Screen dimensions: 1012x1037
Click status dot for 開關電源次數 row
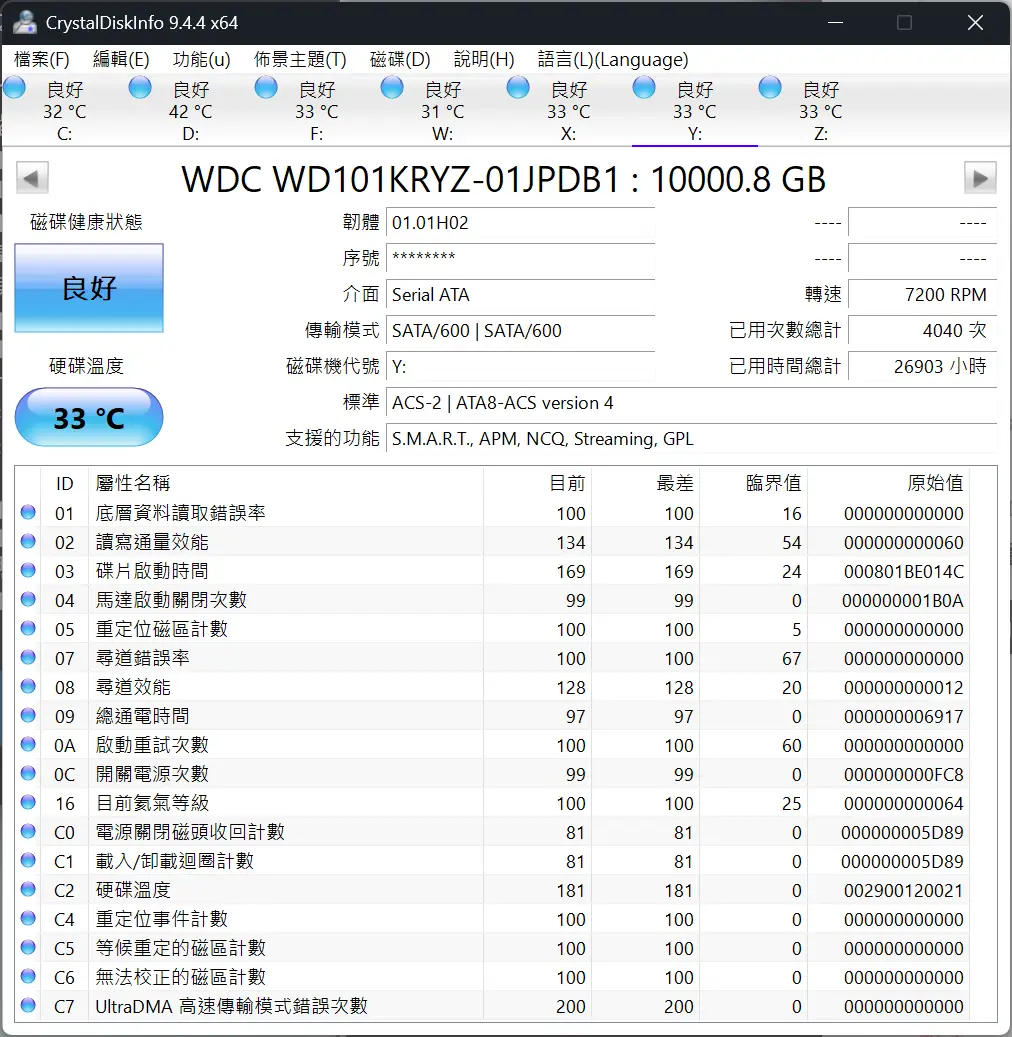pos(28,773)
